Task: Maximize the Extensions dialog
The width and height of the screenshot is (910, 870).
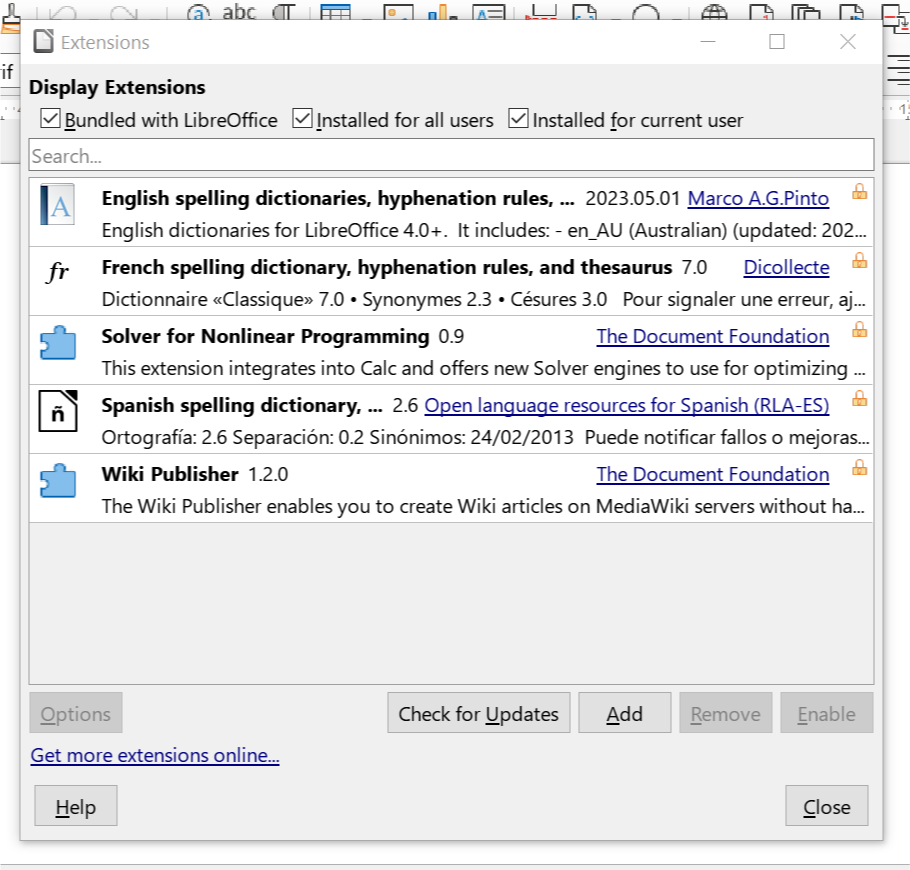Action: [x=777, y=42]
